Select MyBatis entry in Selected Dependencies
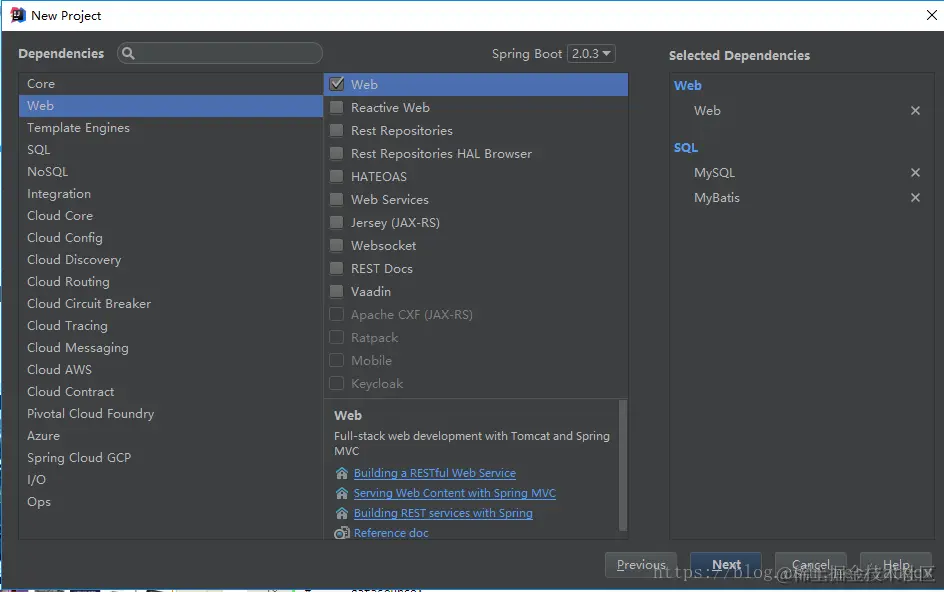 [716, 198]
